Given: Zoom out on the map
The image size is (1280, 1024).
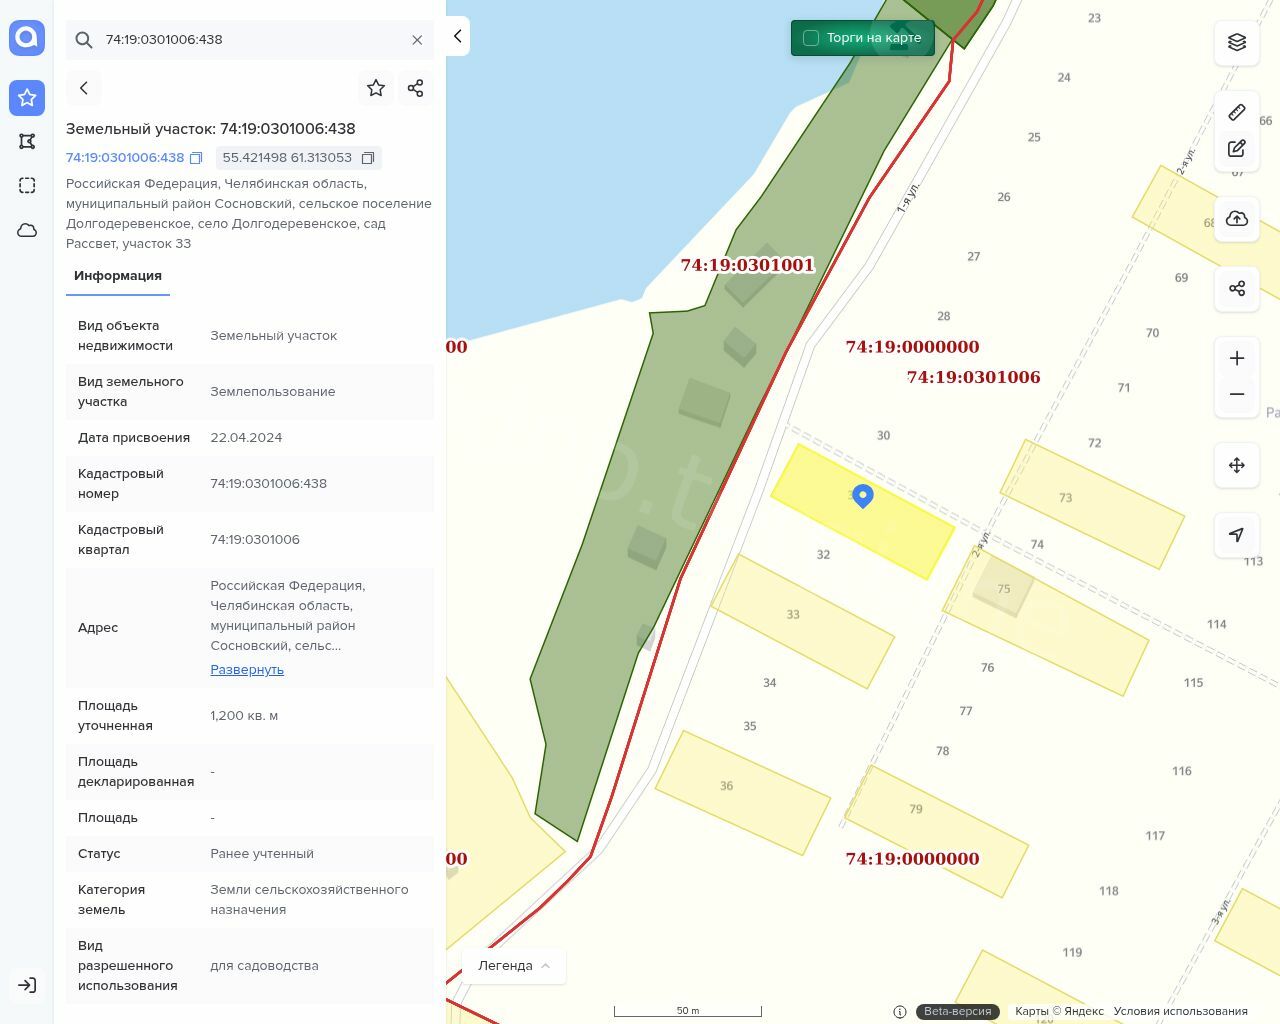Looking at the screenshot, I should coord(1237,394).
